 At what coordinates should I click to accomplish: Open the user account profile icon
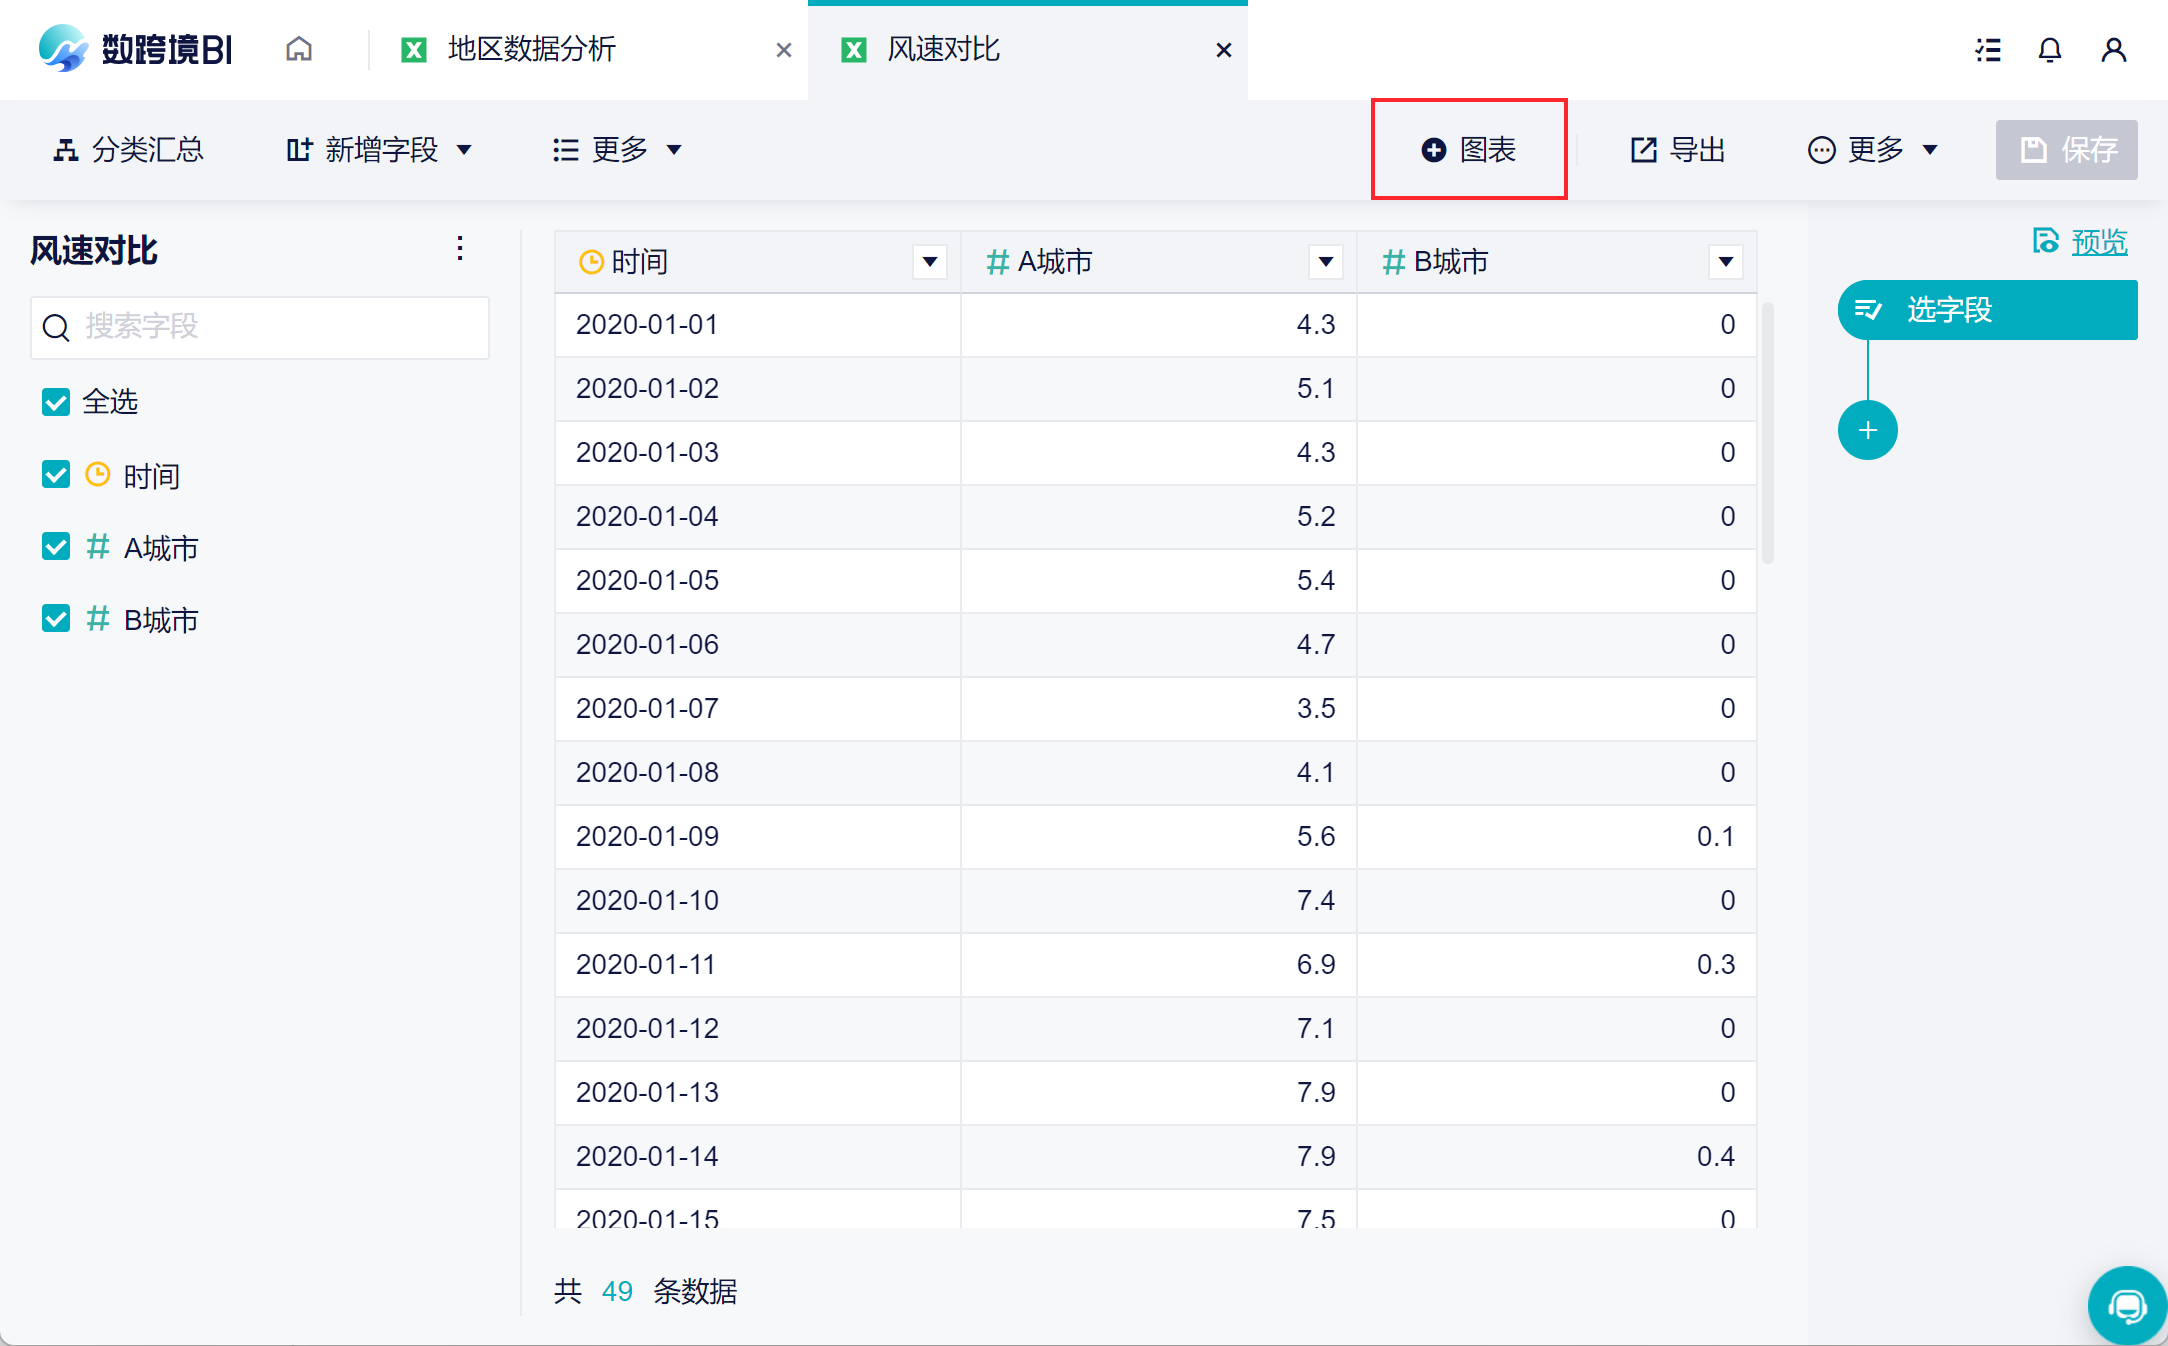tap(2113, 49)
